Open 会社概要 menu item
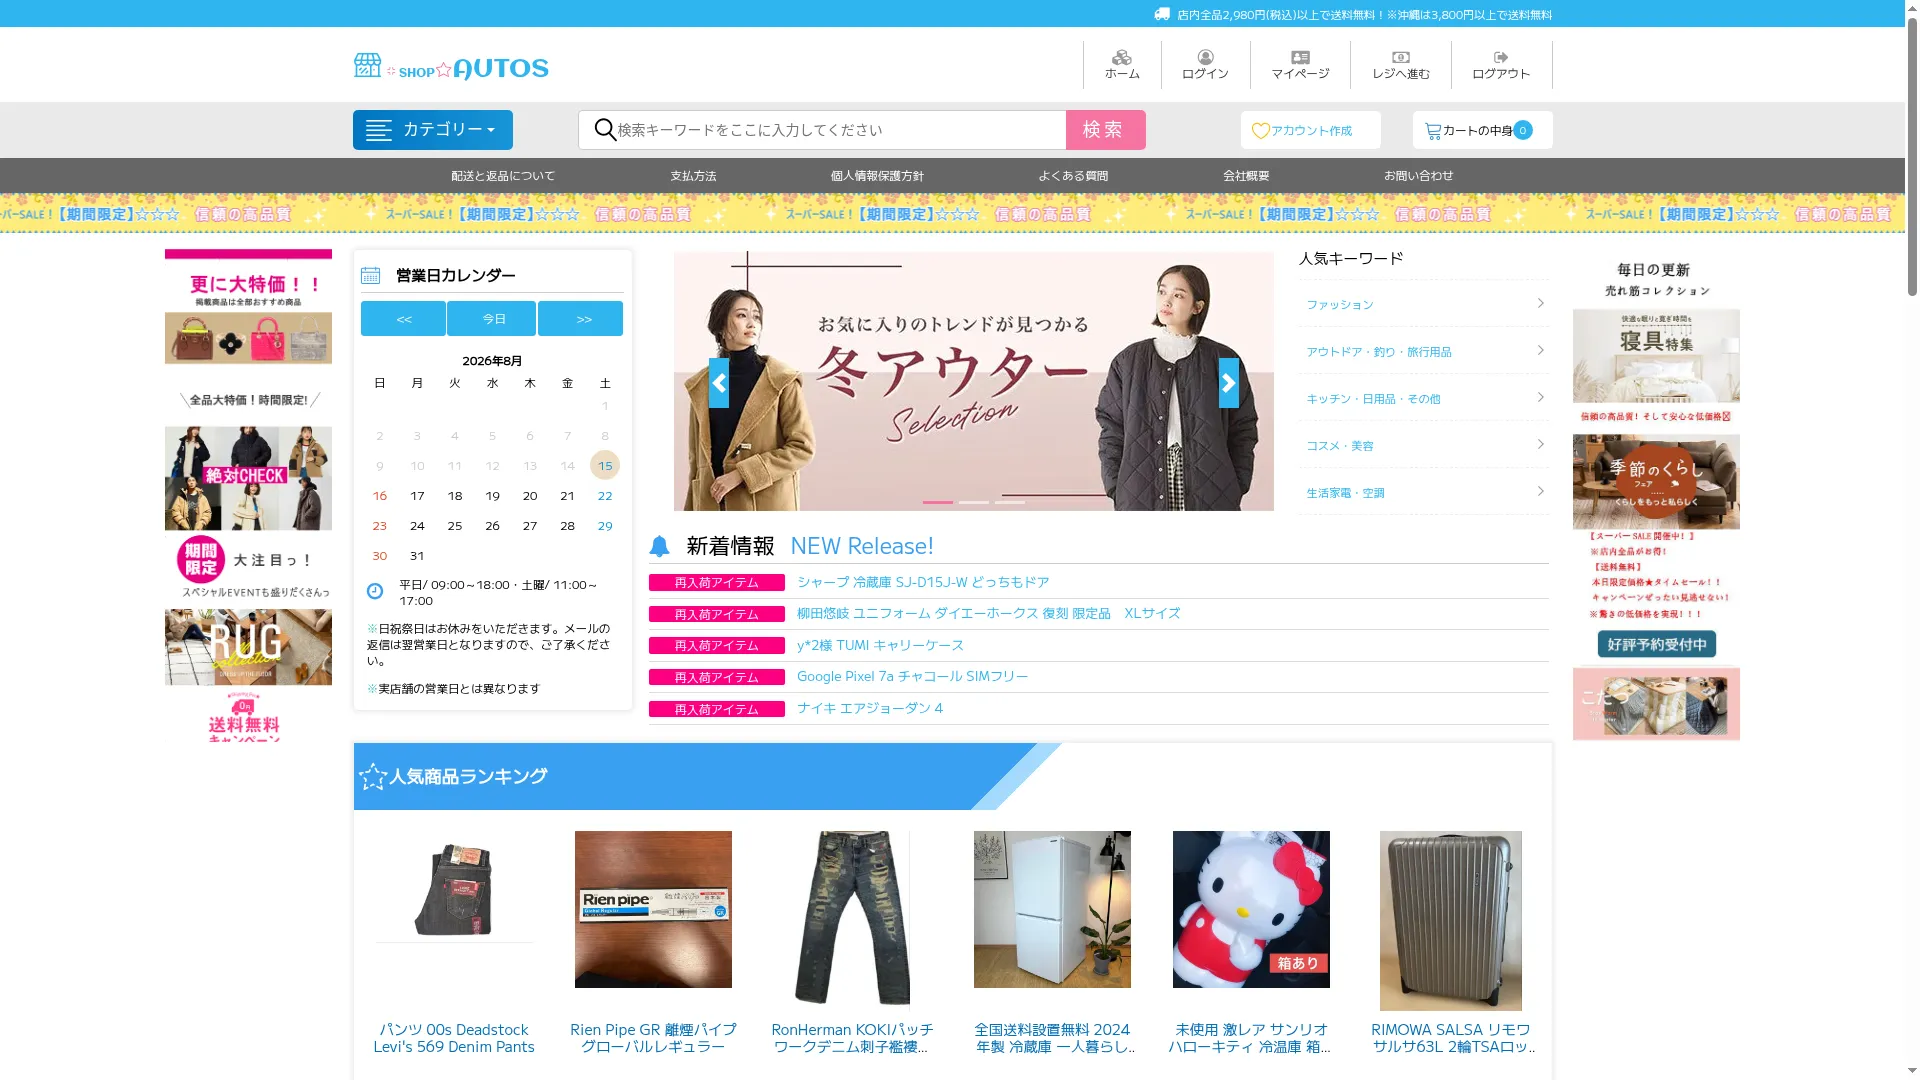The width and height of the screenshot is (1920, 1080). [x=1246, y=176]
